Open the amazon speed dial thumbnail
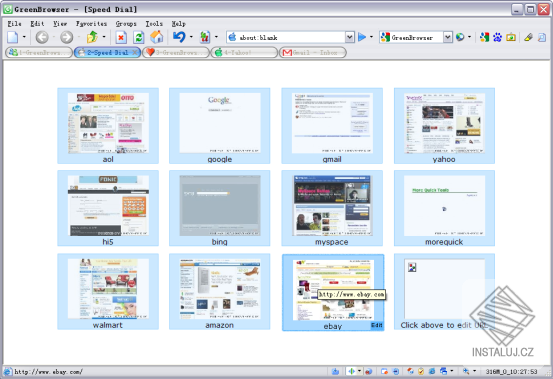 click(x=220, y=289)
